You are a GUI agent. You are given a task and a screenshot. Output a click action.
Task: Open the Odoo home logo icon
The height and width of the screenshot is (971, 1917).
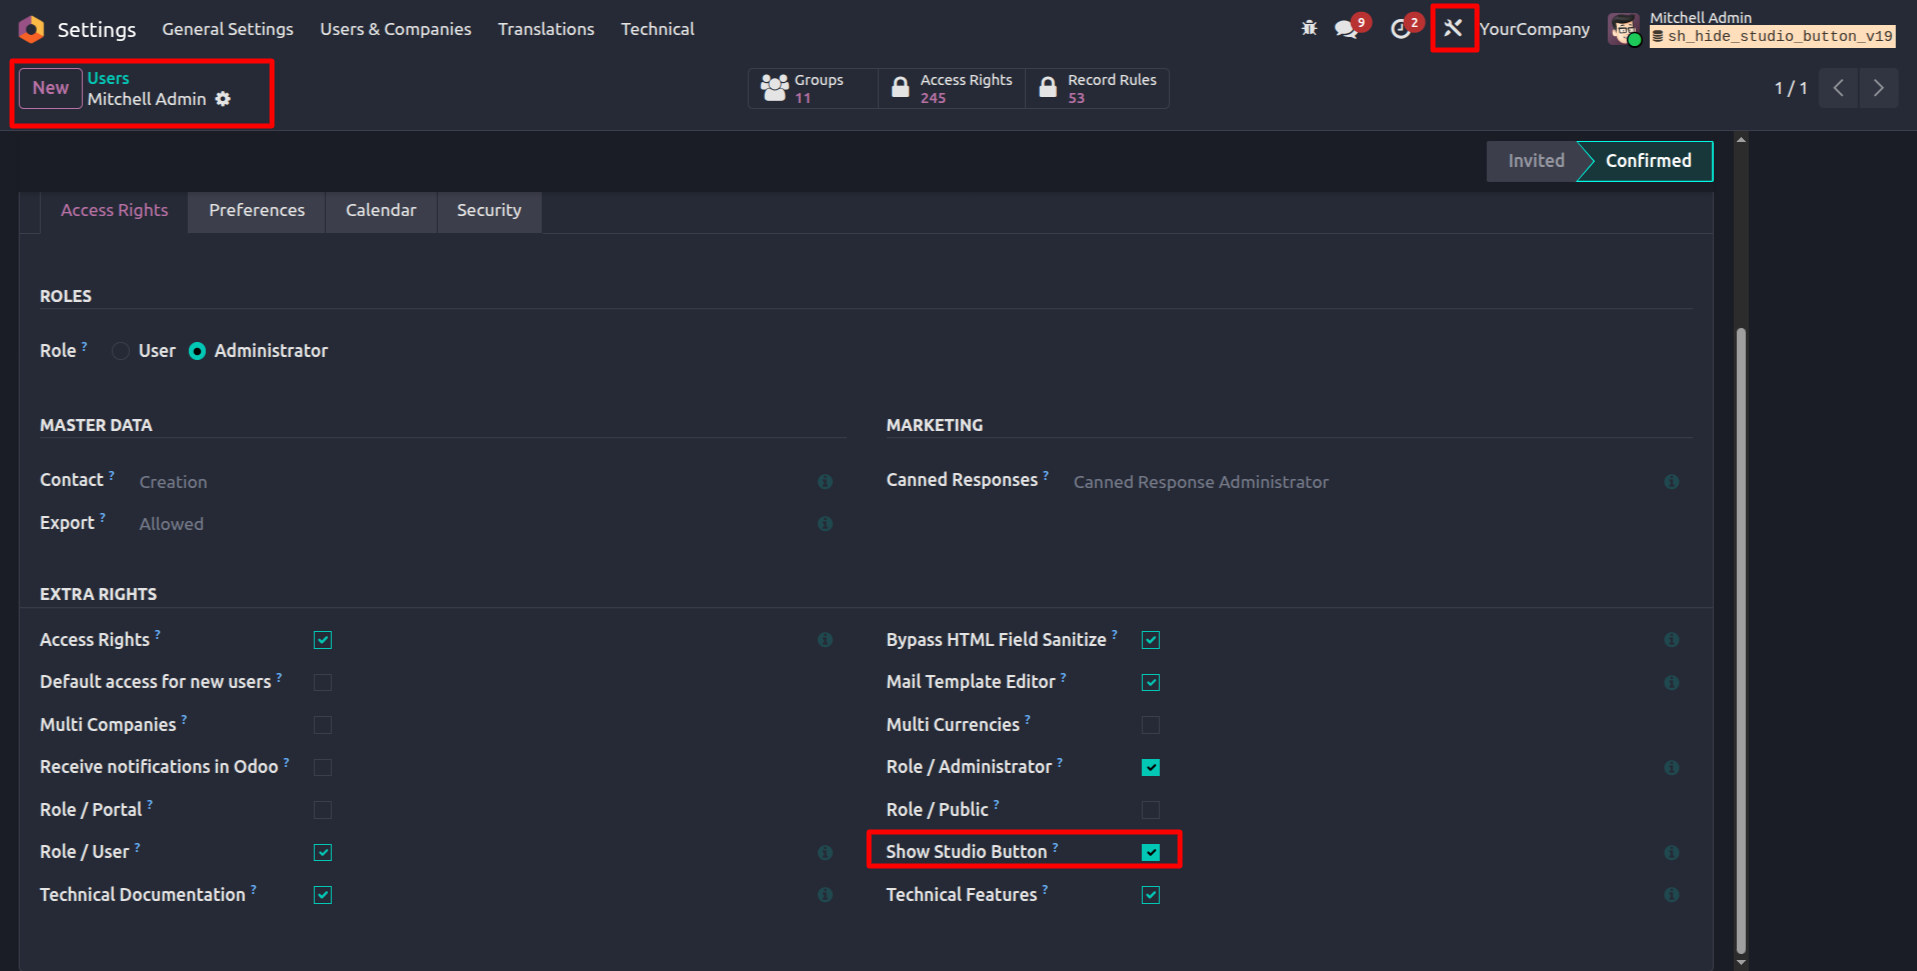coord(31,29)
